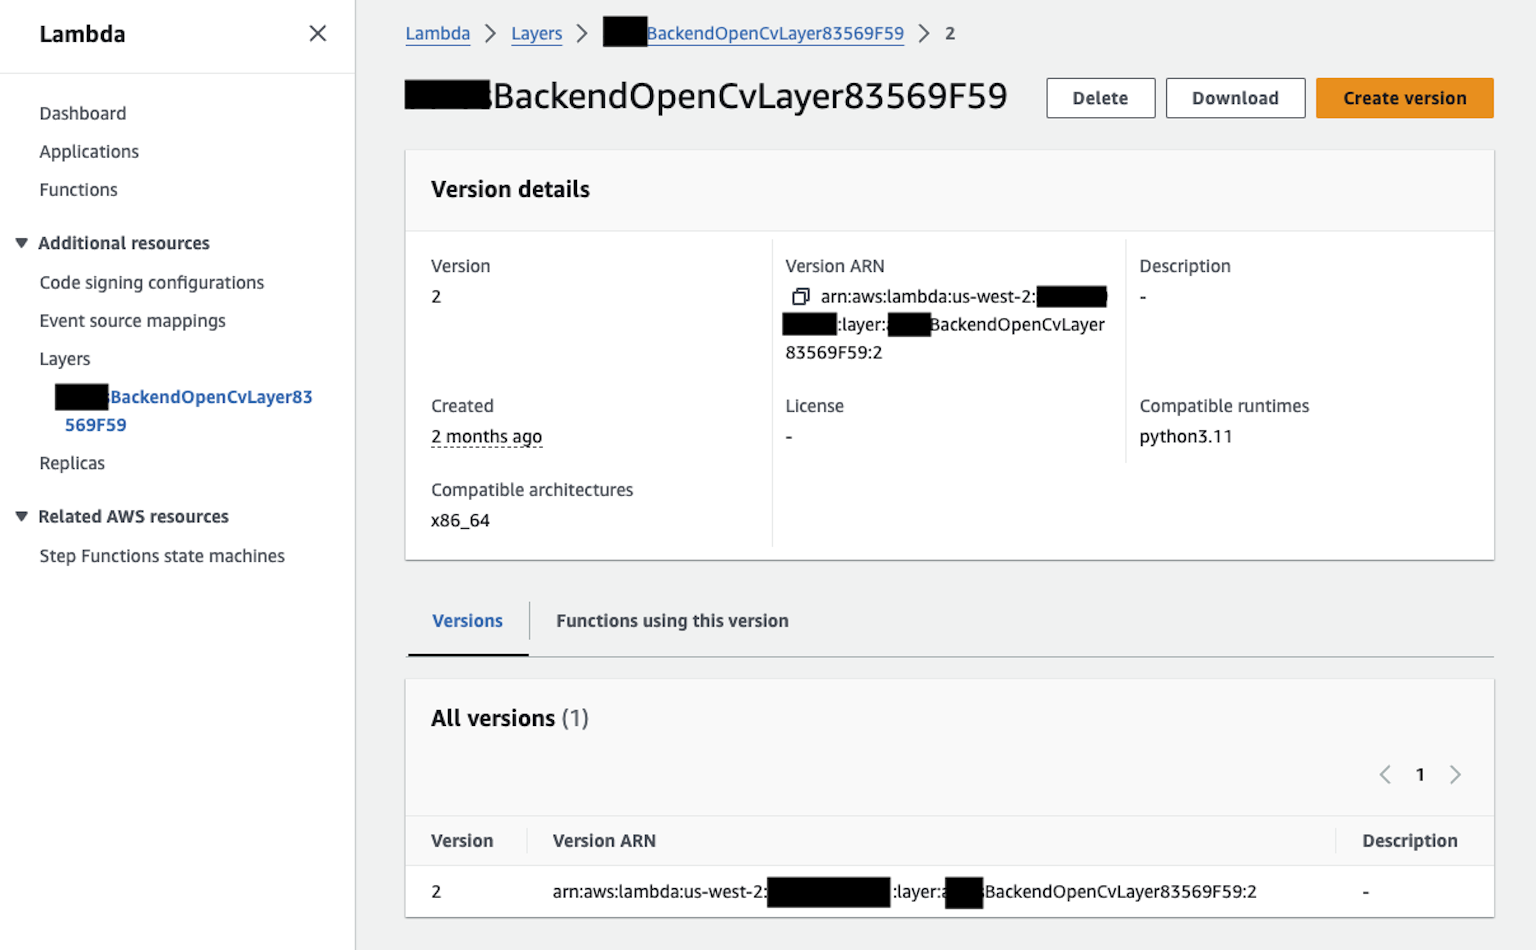Image resolution: width=1536 pixels, height=950 pixels.
Task: Open Code signing configurations
Action: point(151,282)
